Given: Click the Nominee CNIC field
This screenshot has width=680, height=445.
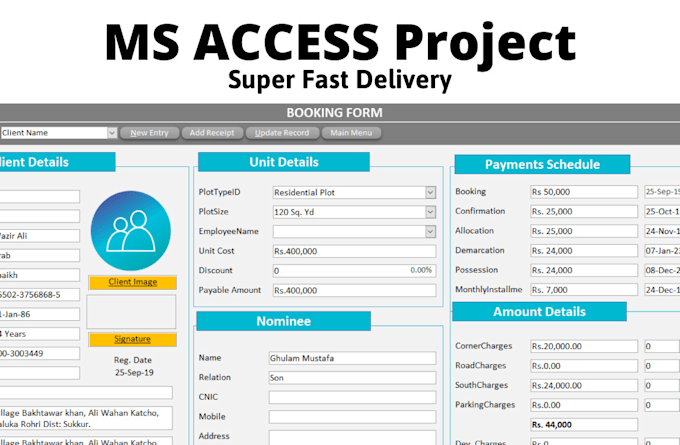Looking at the screenshot, I should coord(352,397).
